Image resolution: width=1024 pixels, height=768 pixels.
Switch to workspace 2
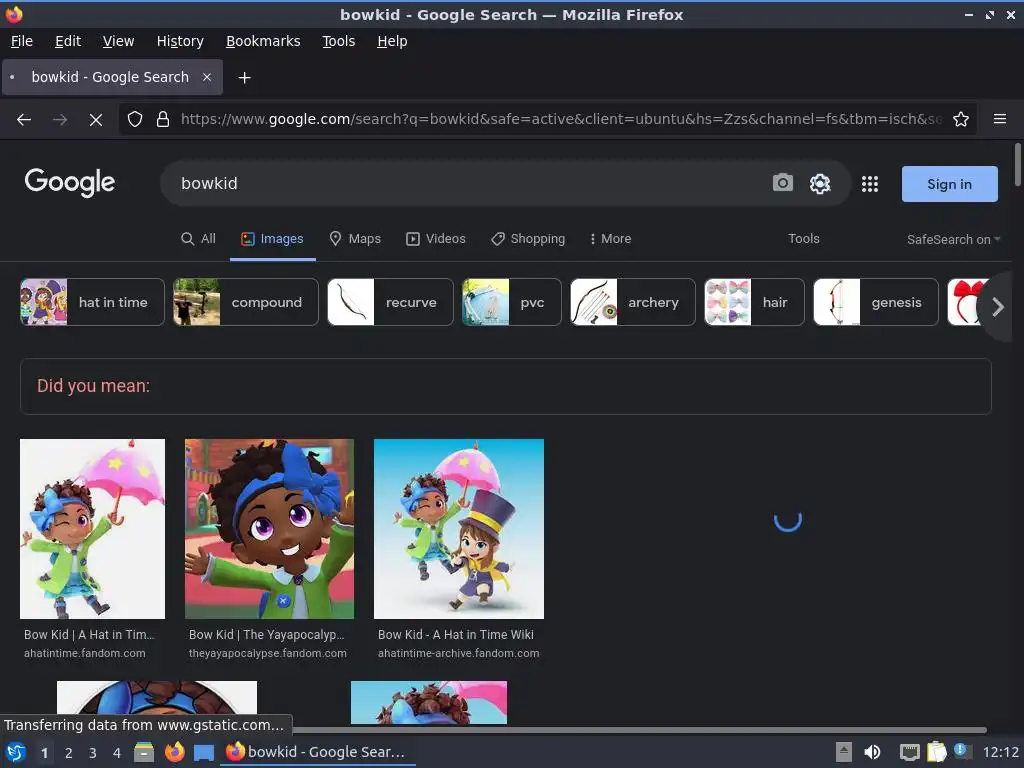tap(69, 753)
